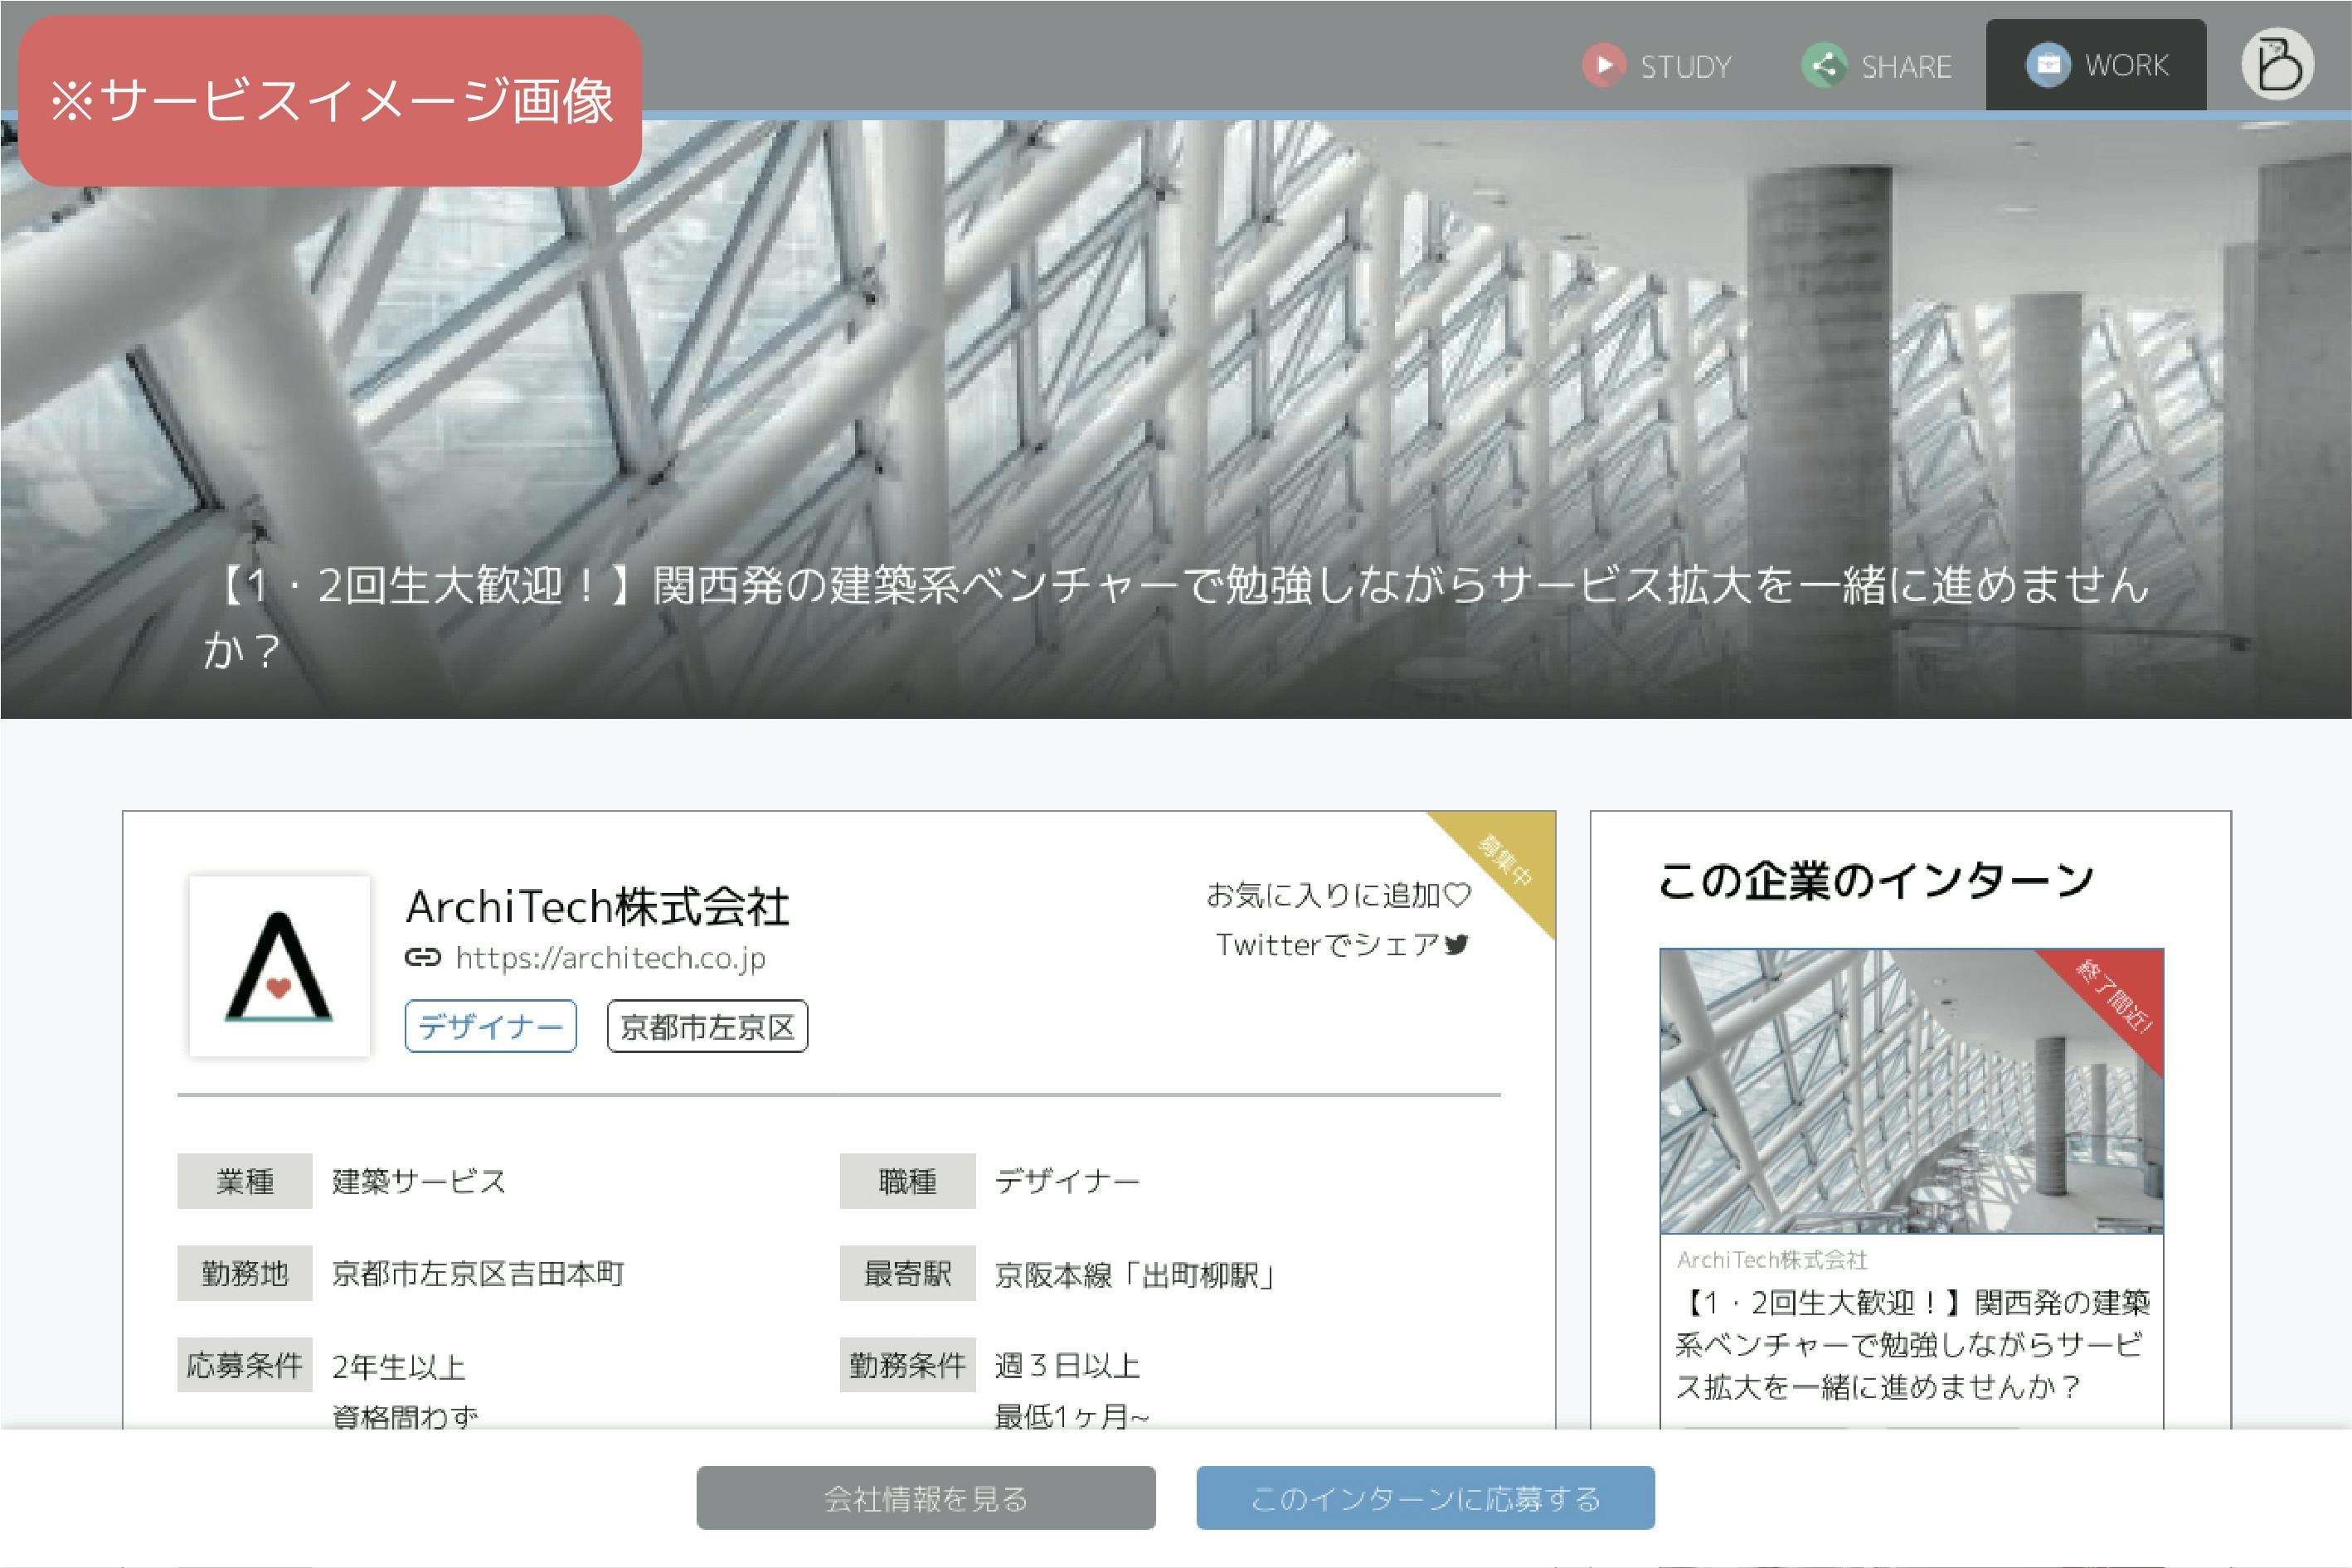
Task: Click the favorite heart icon
Action: click(1458, 894)
